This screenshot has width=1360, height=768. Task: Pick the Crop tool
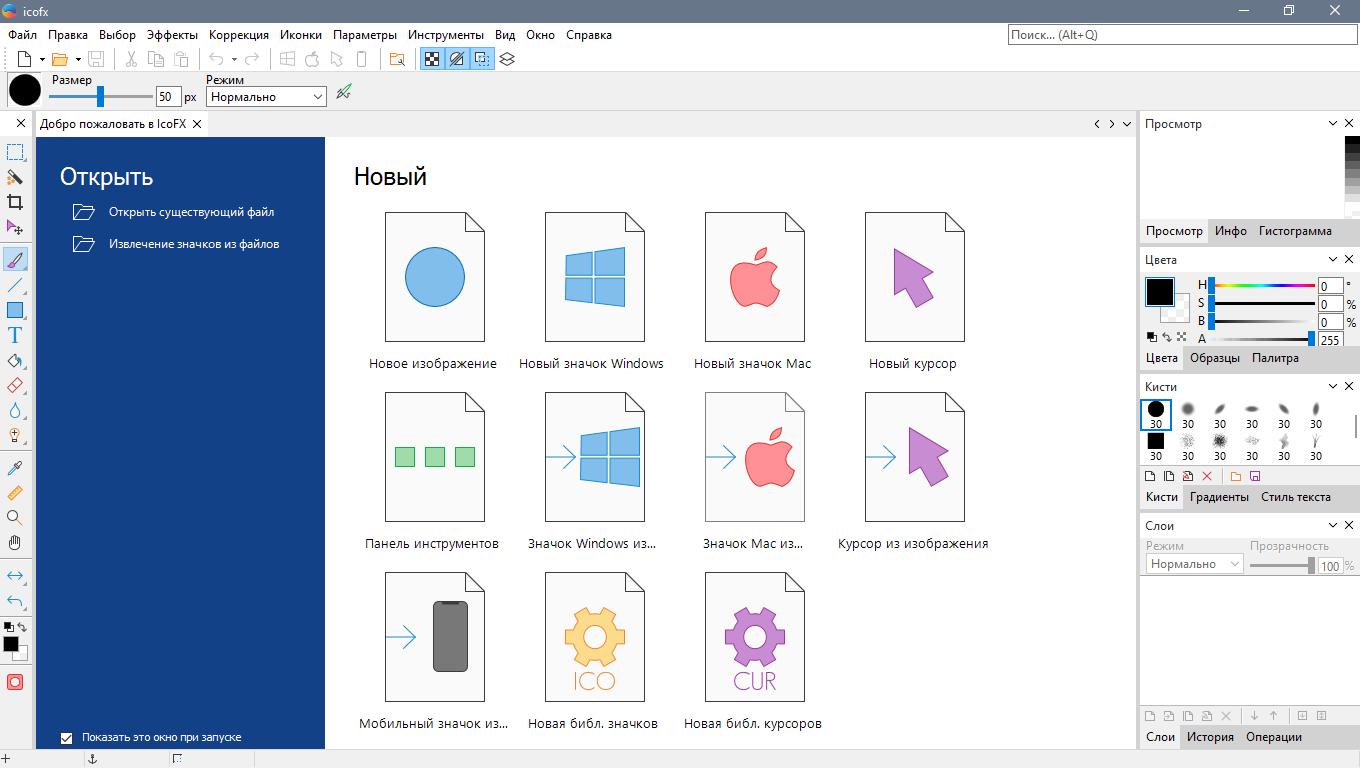(15, 202)
